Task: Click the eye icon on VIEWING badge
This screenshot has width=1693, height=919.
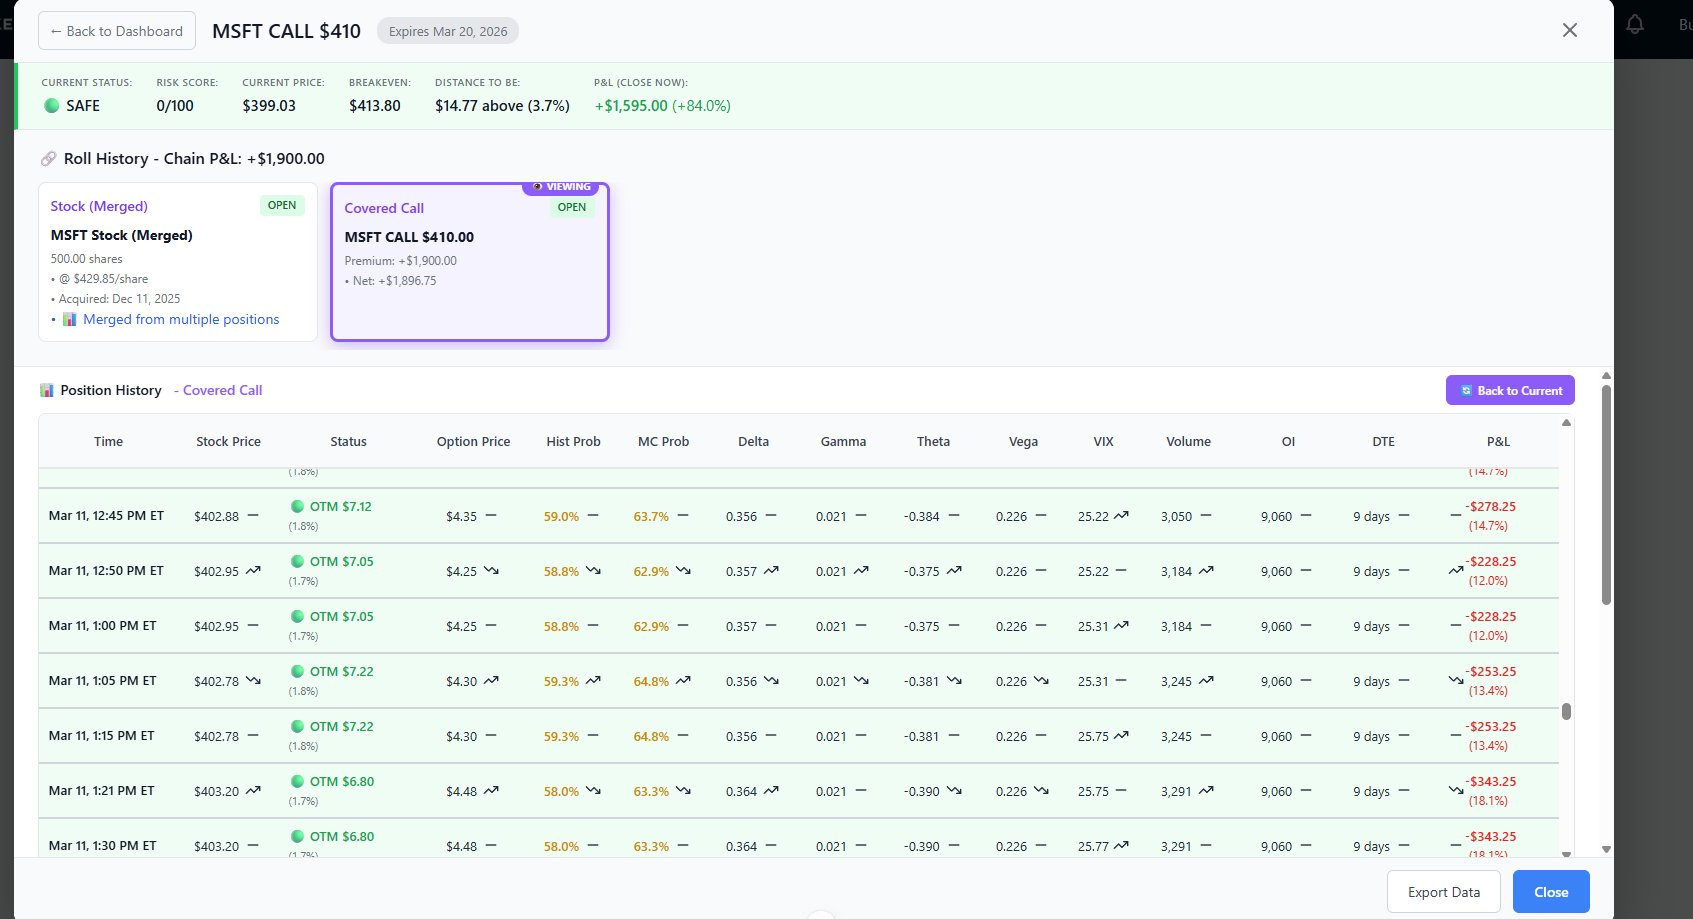Action: (x=538, y=187)
